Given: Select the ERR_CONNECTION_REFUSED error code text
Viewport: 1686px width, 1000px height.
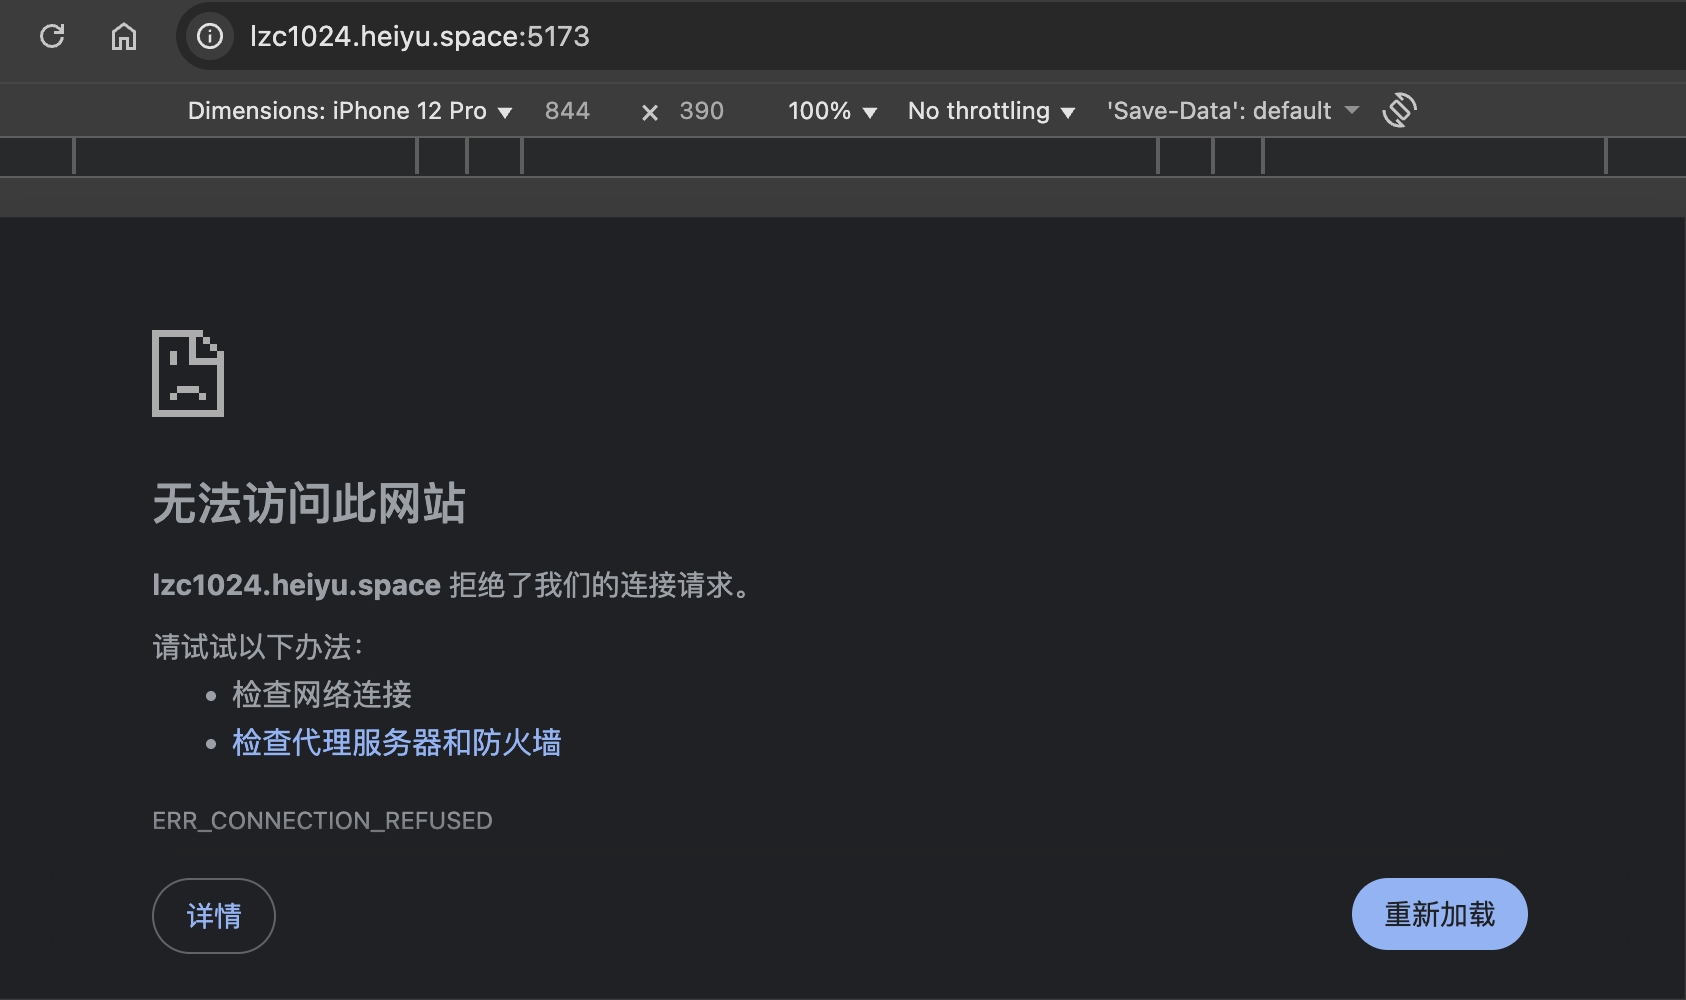Looking at the screenshot, I should (x=322, y=821).
